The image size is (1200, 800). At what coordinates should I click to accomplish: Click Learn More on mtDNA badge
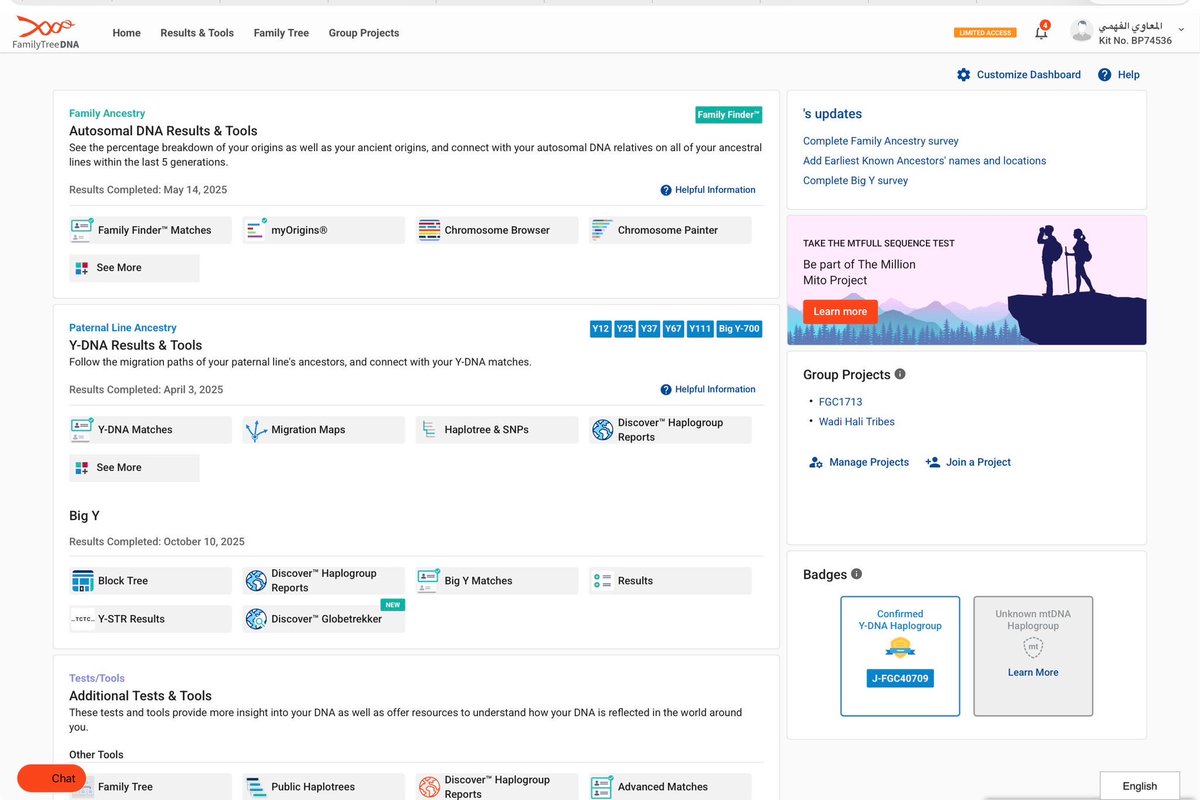tap(1033, 673)
